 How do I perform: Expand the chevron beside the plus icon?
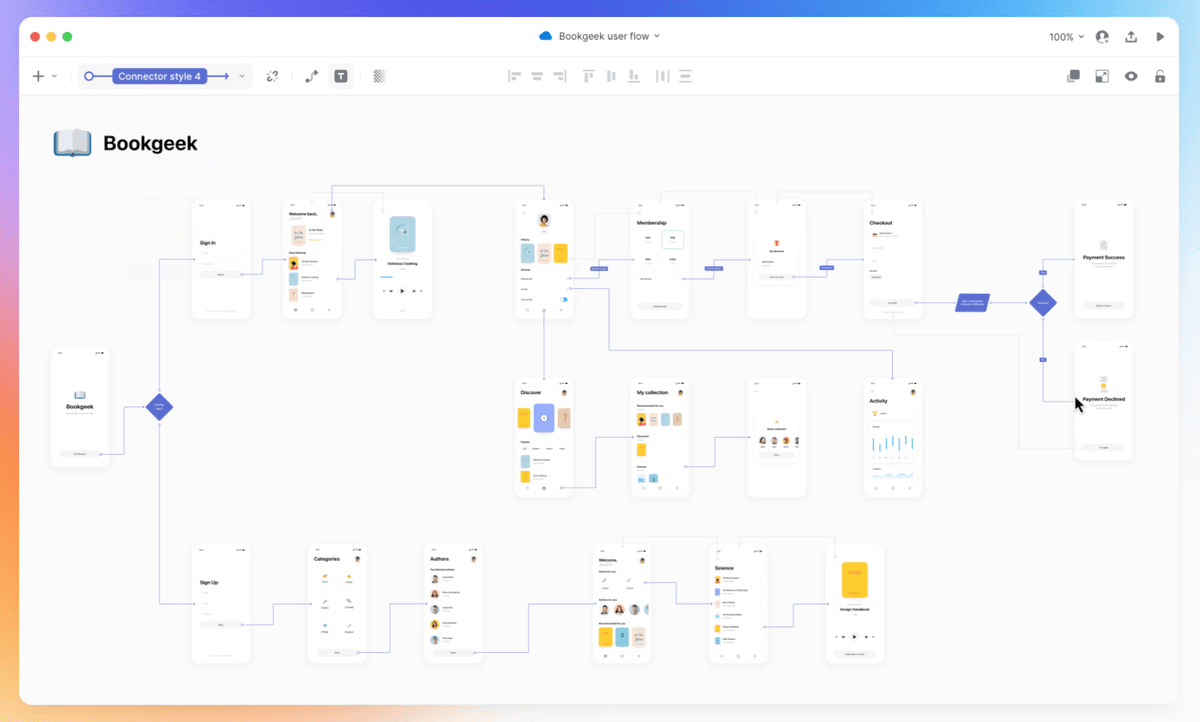pyautogui.click(x=54, y=76)
